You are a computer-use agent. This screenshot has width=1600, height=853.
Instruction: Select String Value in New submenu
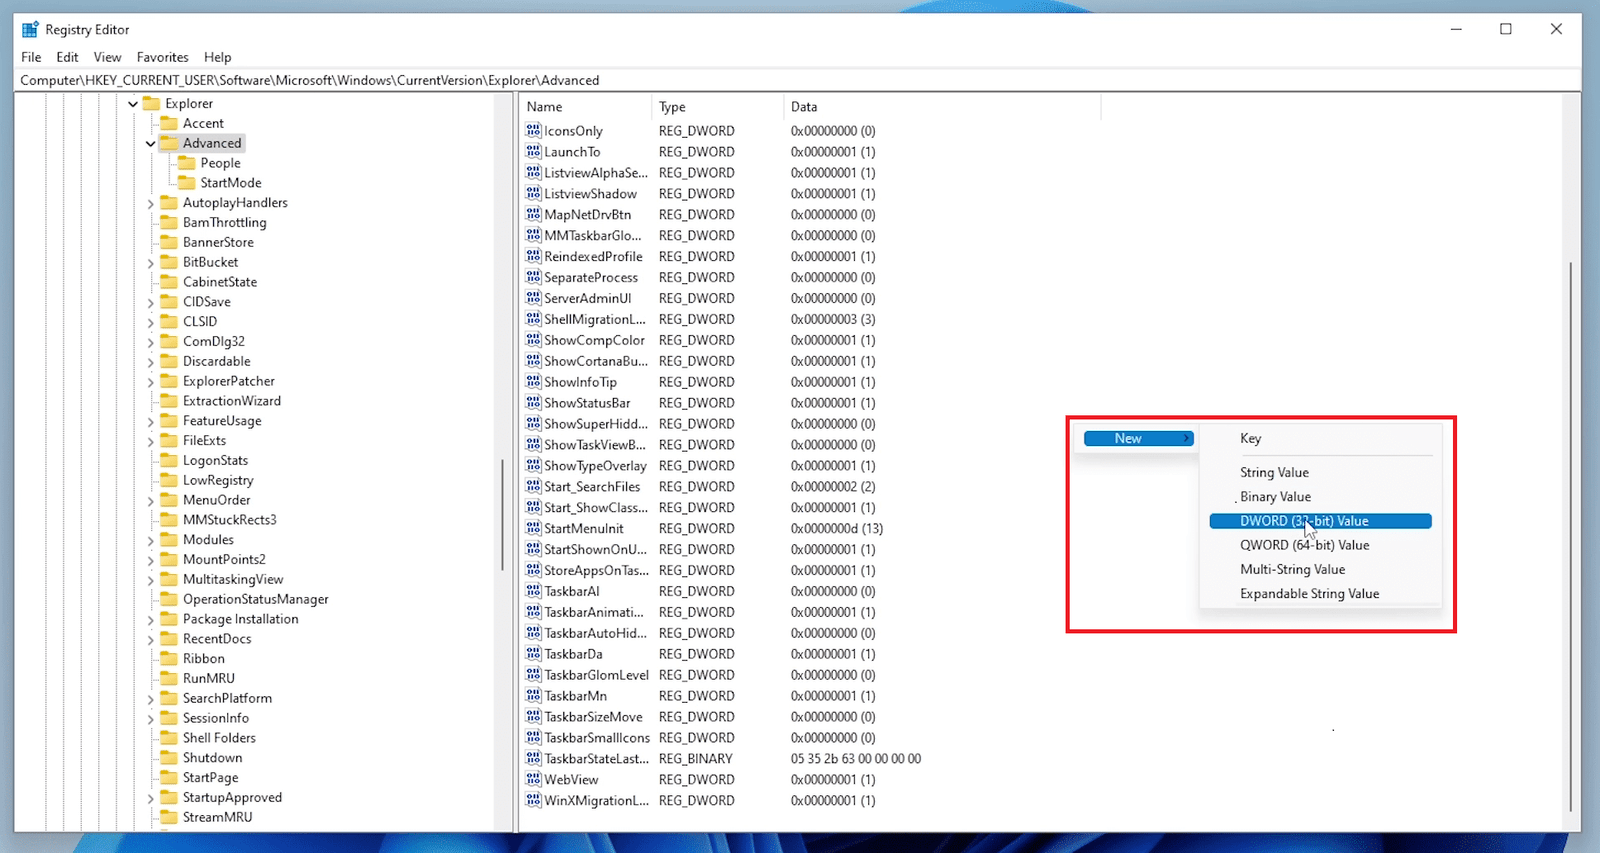(x=1274, y=472)
